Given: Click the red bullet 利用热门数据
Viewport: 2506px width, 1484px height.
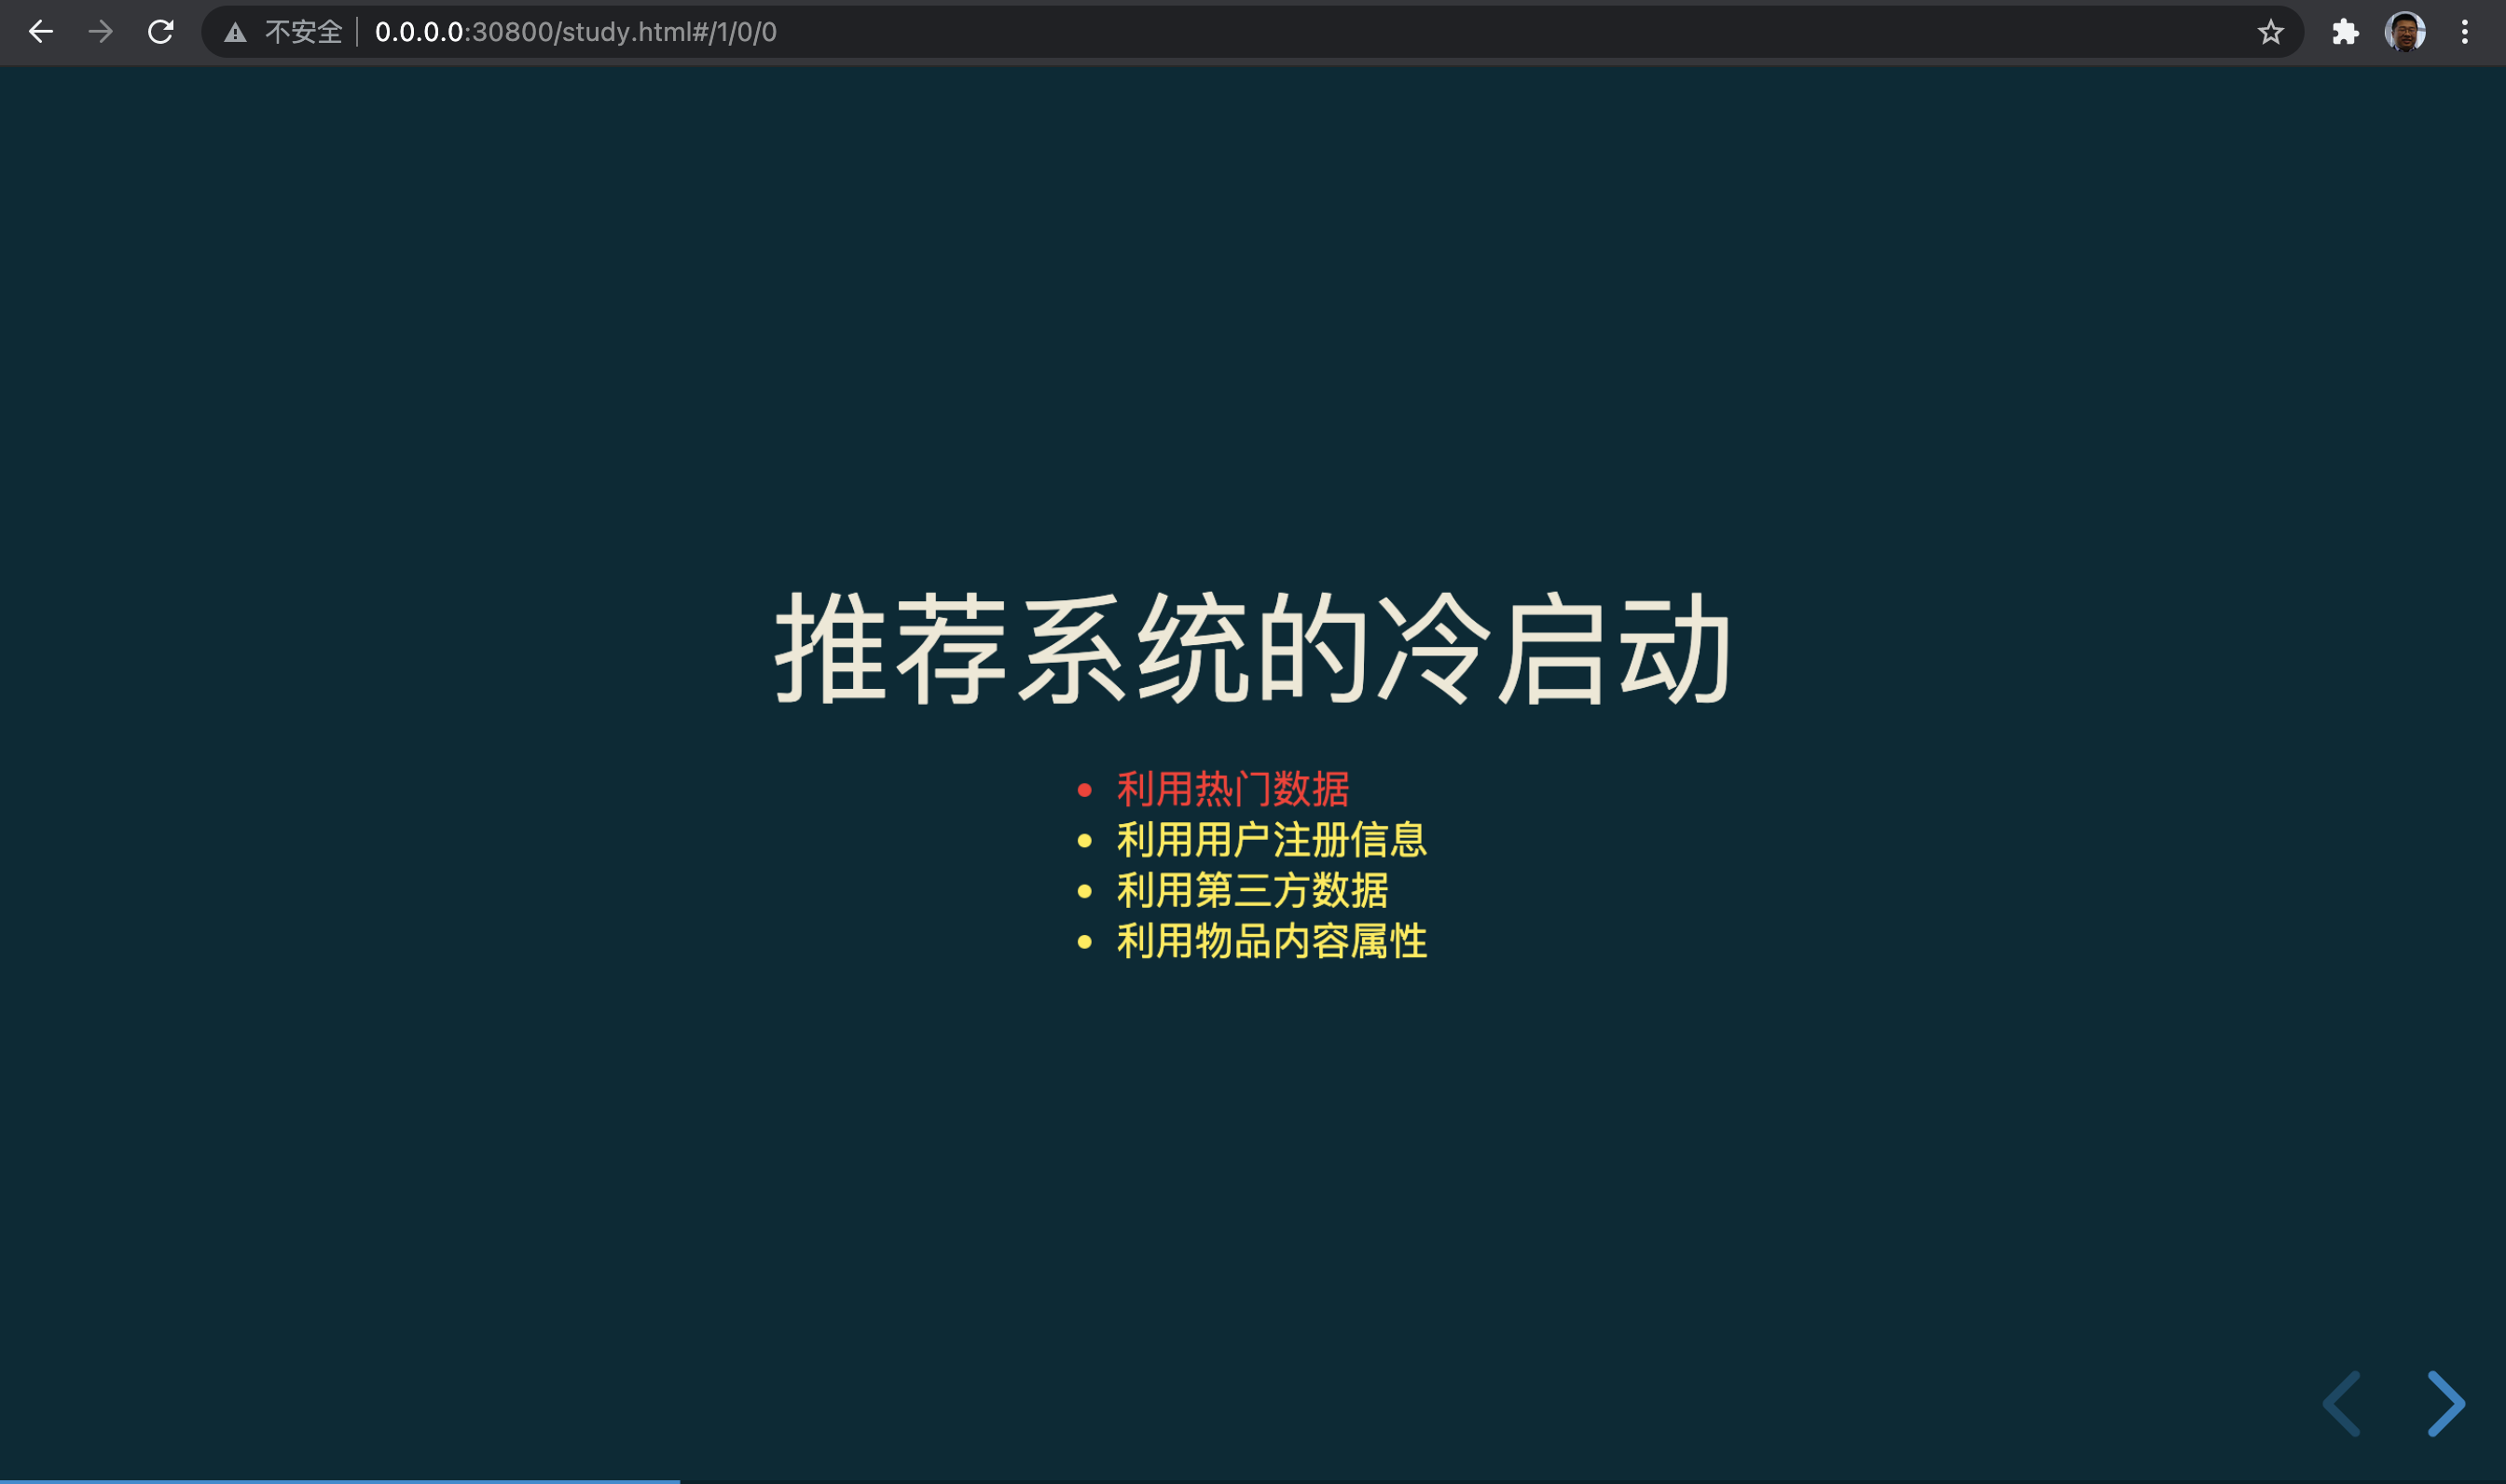Looking at the screenshot, I should [x=1232, y=789].
